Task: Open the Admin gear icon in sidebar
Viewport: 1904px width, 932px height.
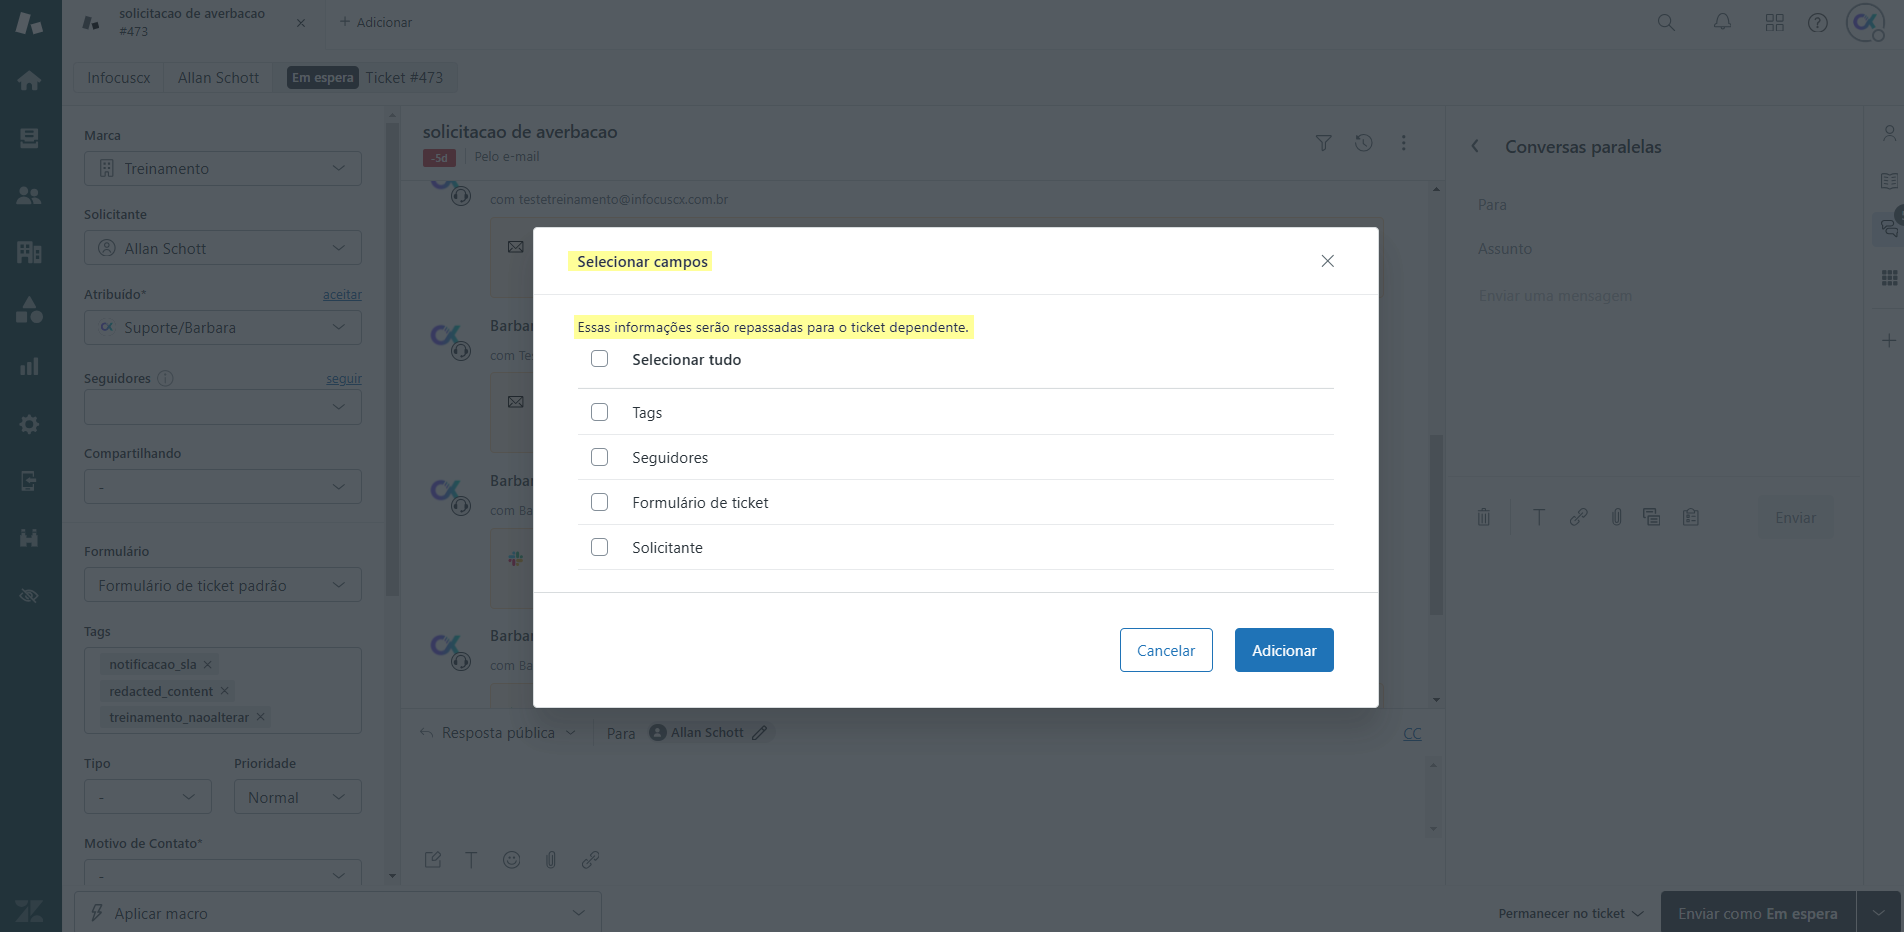Action: [x=29, y=424]
